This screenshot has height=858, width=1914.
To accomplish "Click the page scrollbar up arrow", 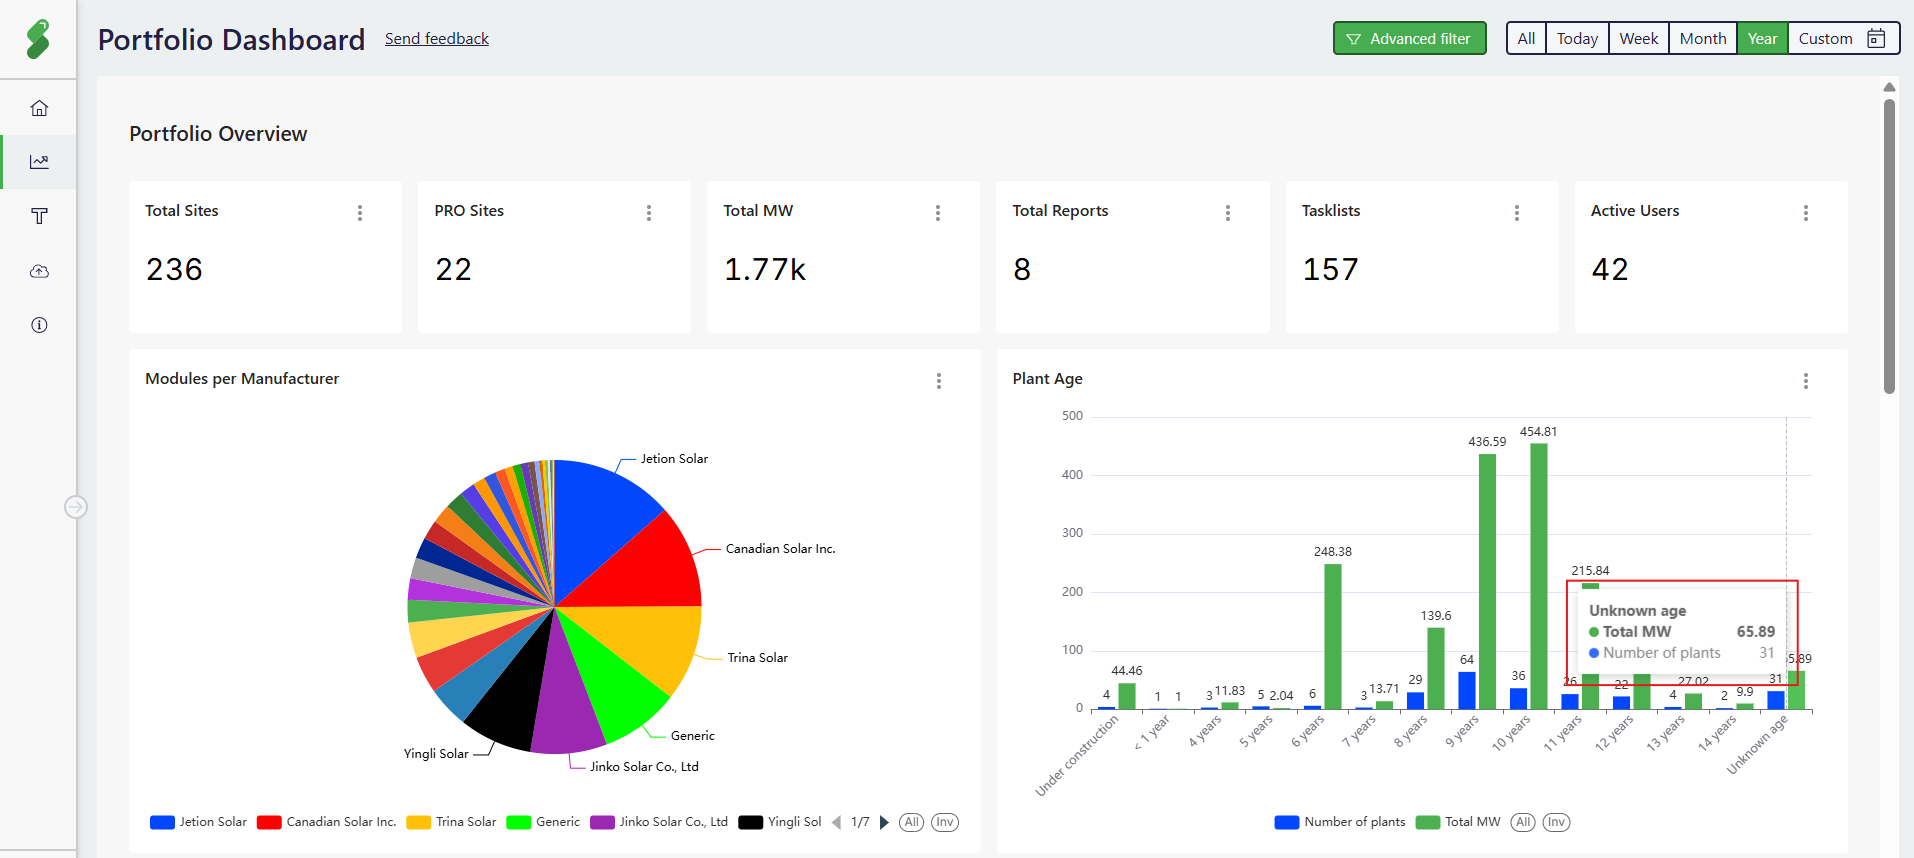I will pyautogui.click(x=1889, y=87).
